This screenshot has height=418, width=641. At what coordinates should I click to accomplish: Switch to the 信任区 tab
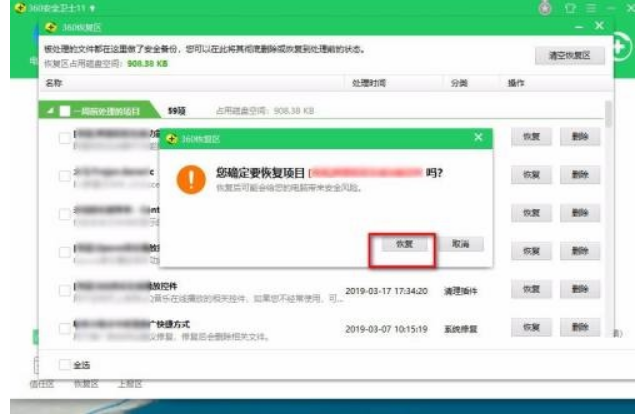click(x=42, y=384)
